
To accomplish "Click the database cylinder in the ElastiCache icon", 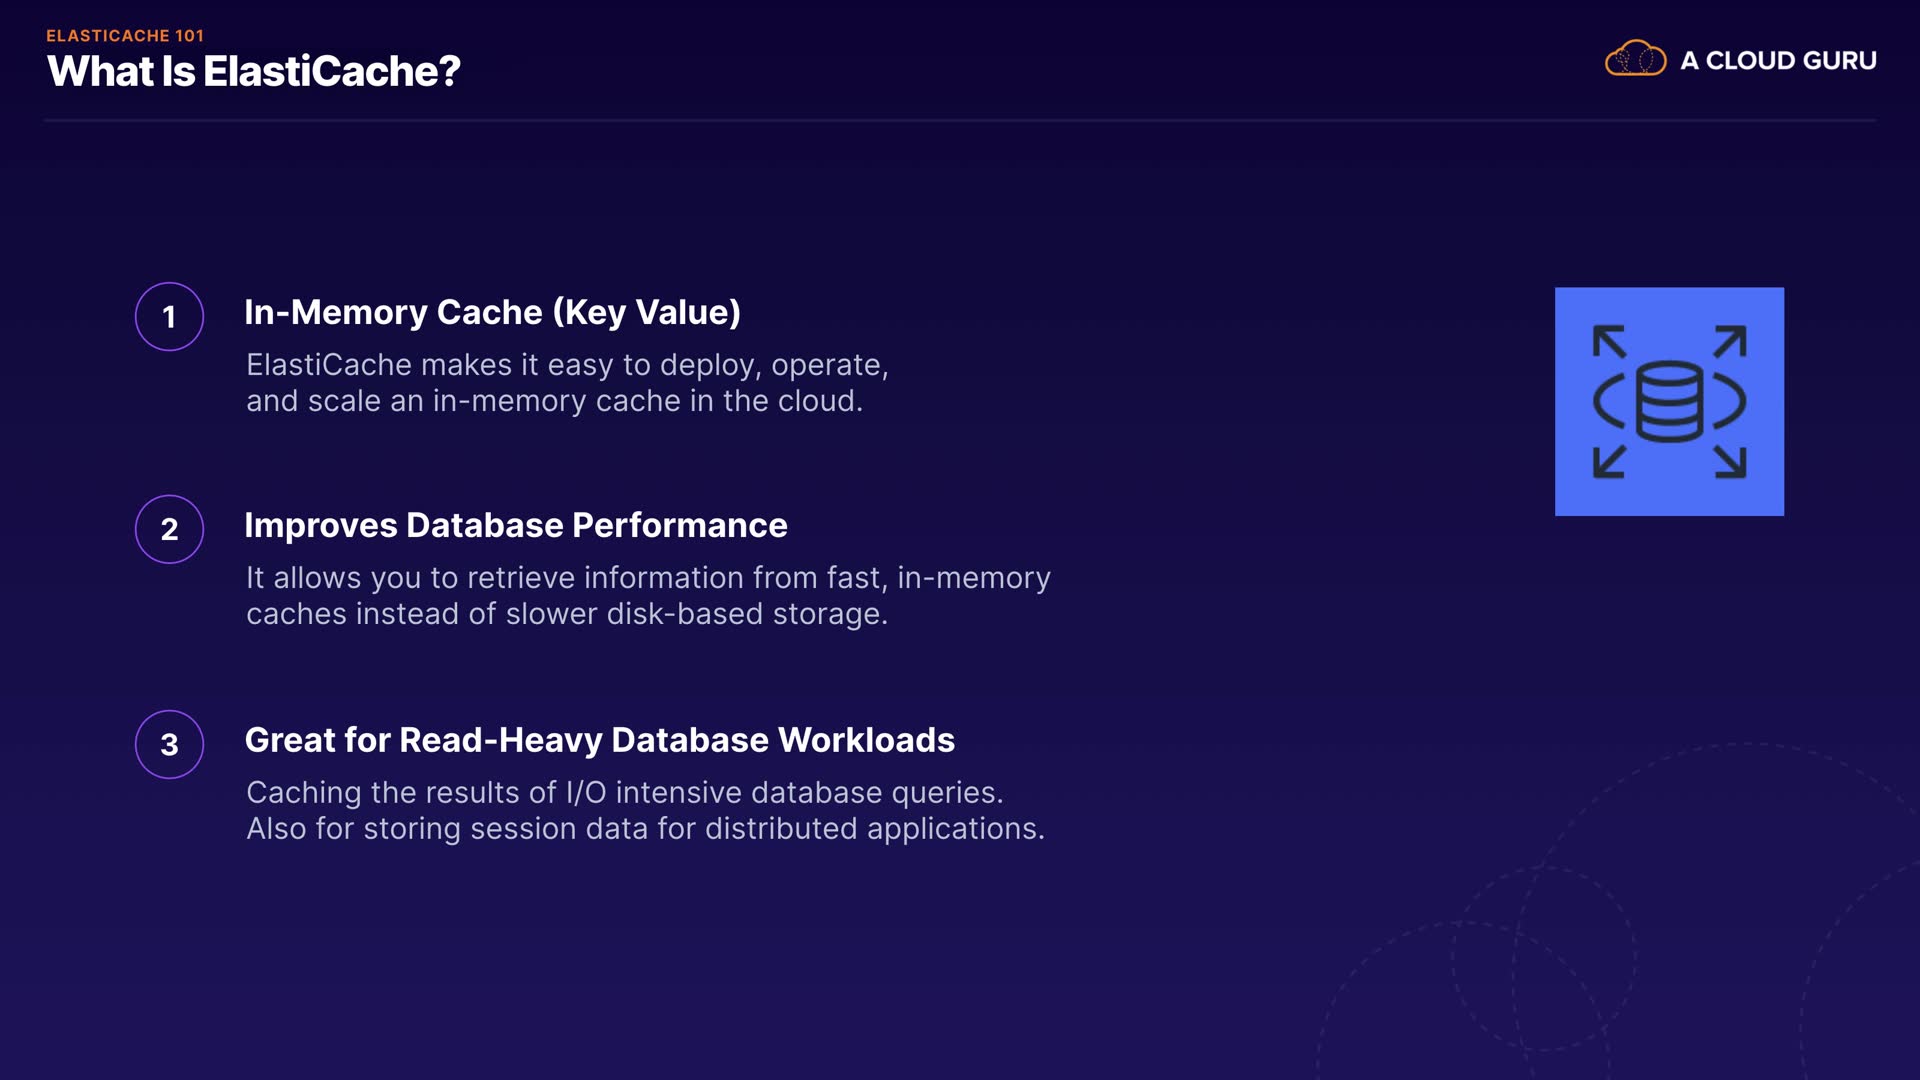I will 1669,401.
